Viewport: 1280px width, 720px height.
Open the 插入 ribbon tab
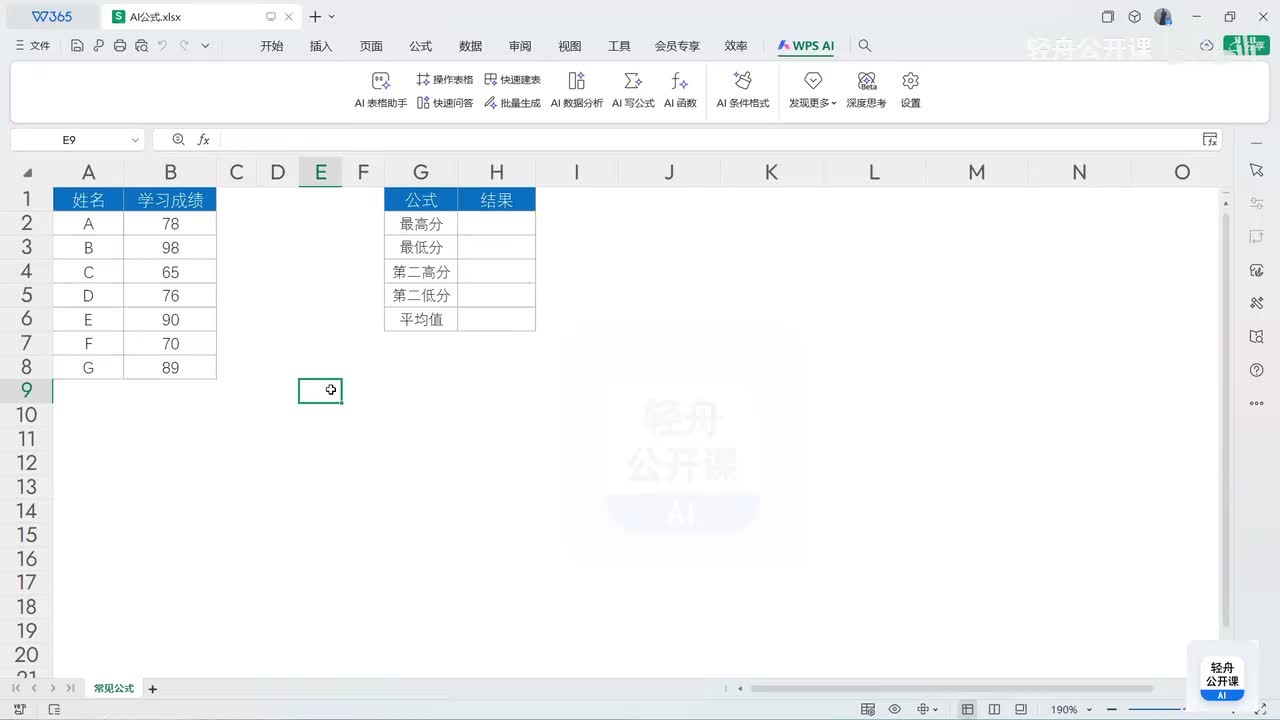tap(321, 46)
